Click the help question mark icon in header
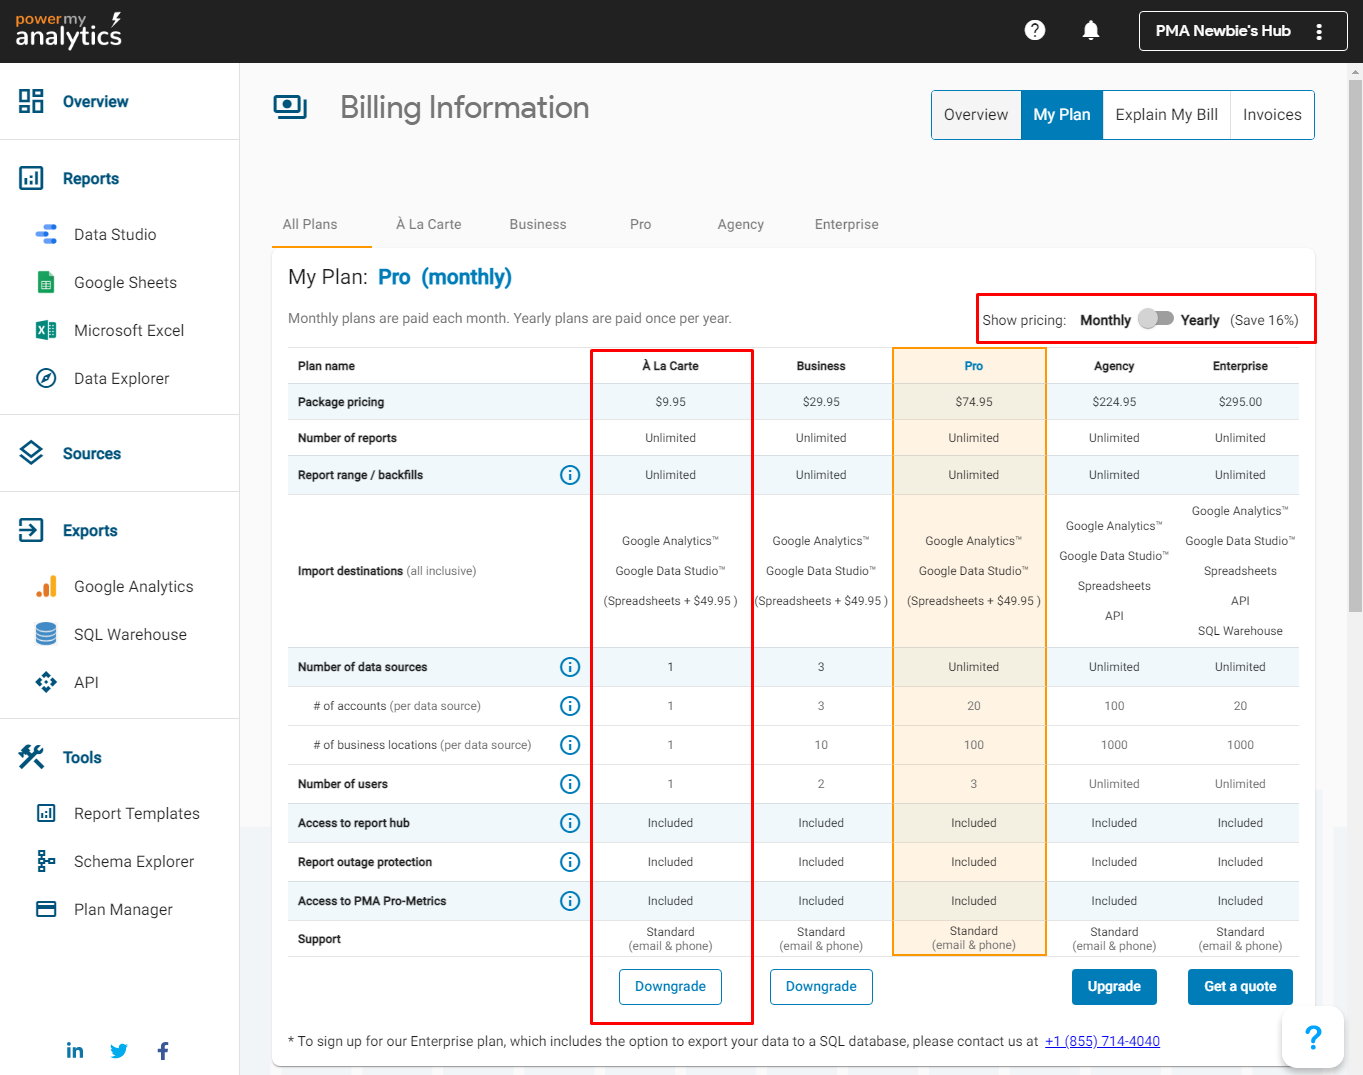This screenshot has width=1363, height=1075. 1035,31
